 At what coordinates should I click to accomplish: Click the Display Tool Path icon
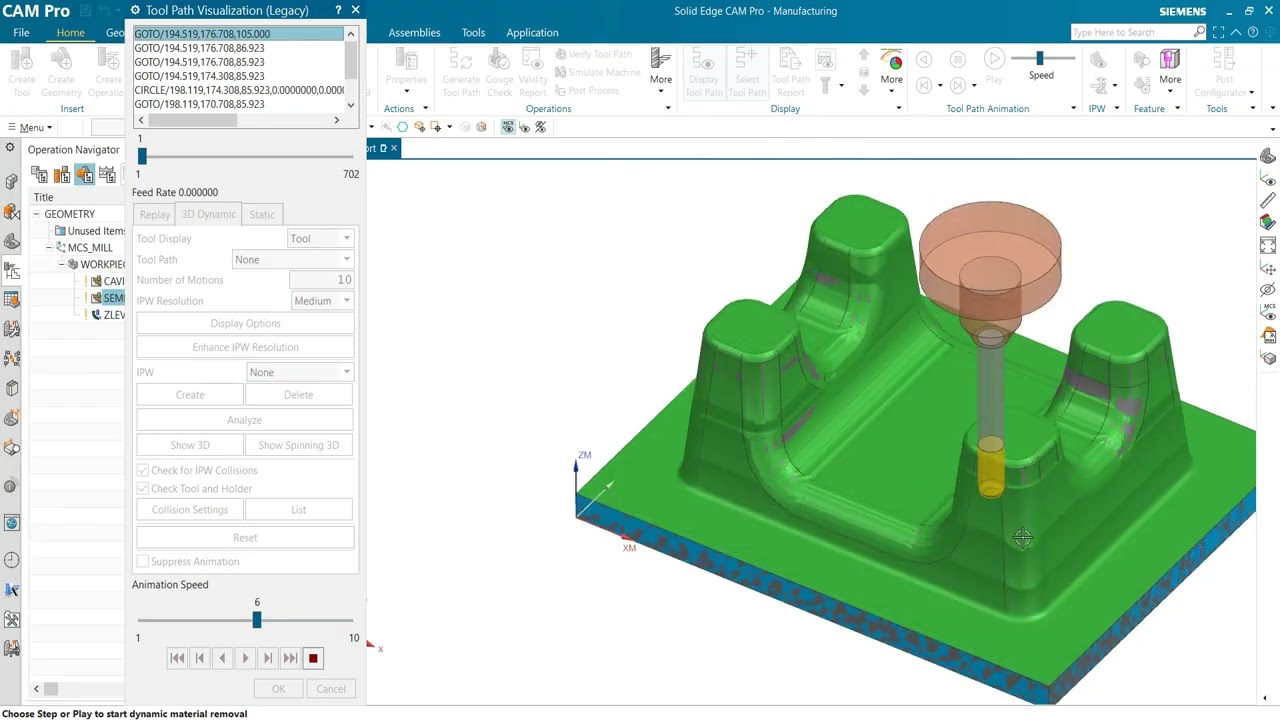704,72
